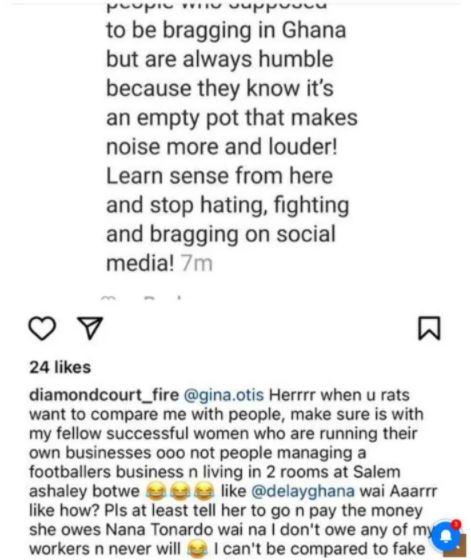Tap the word Ghana in the comment

point(314,30)
